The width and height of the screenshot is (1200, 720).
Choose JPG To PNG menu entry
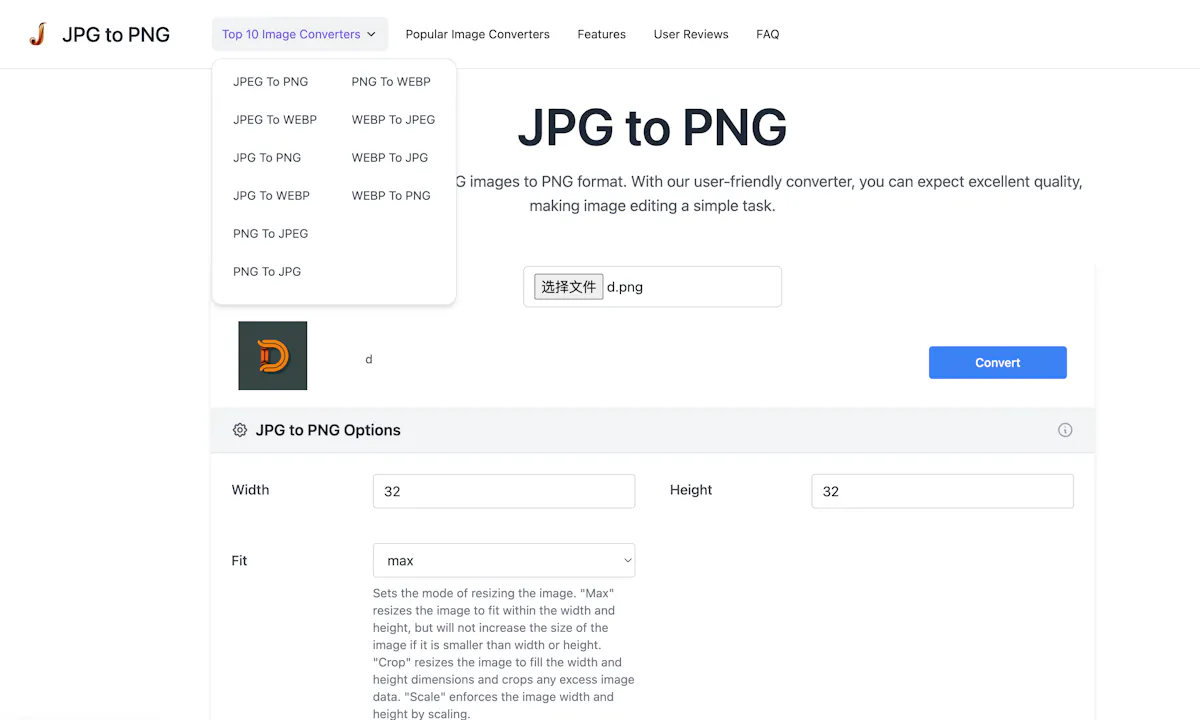point(267,158)
